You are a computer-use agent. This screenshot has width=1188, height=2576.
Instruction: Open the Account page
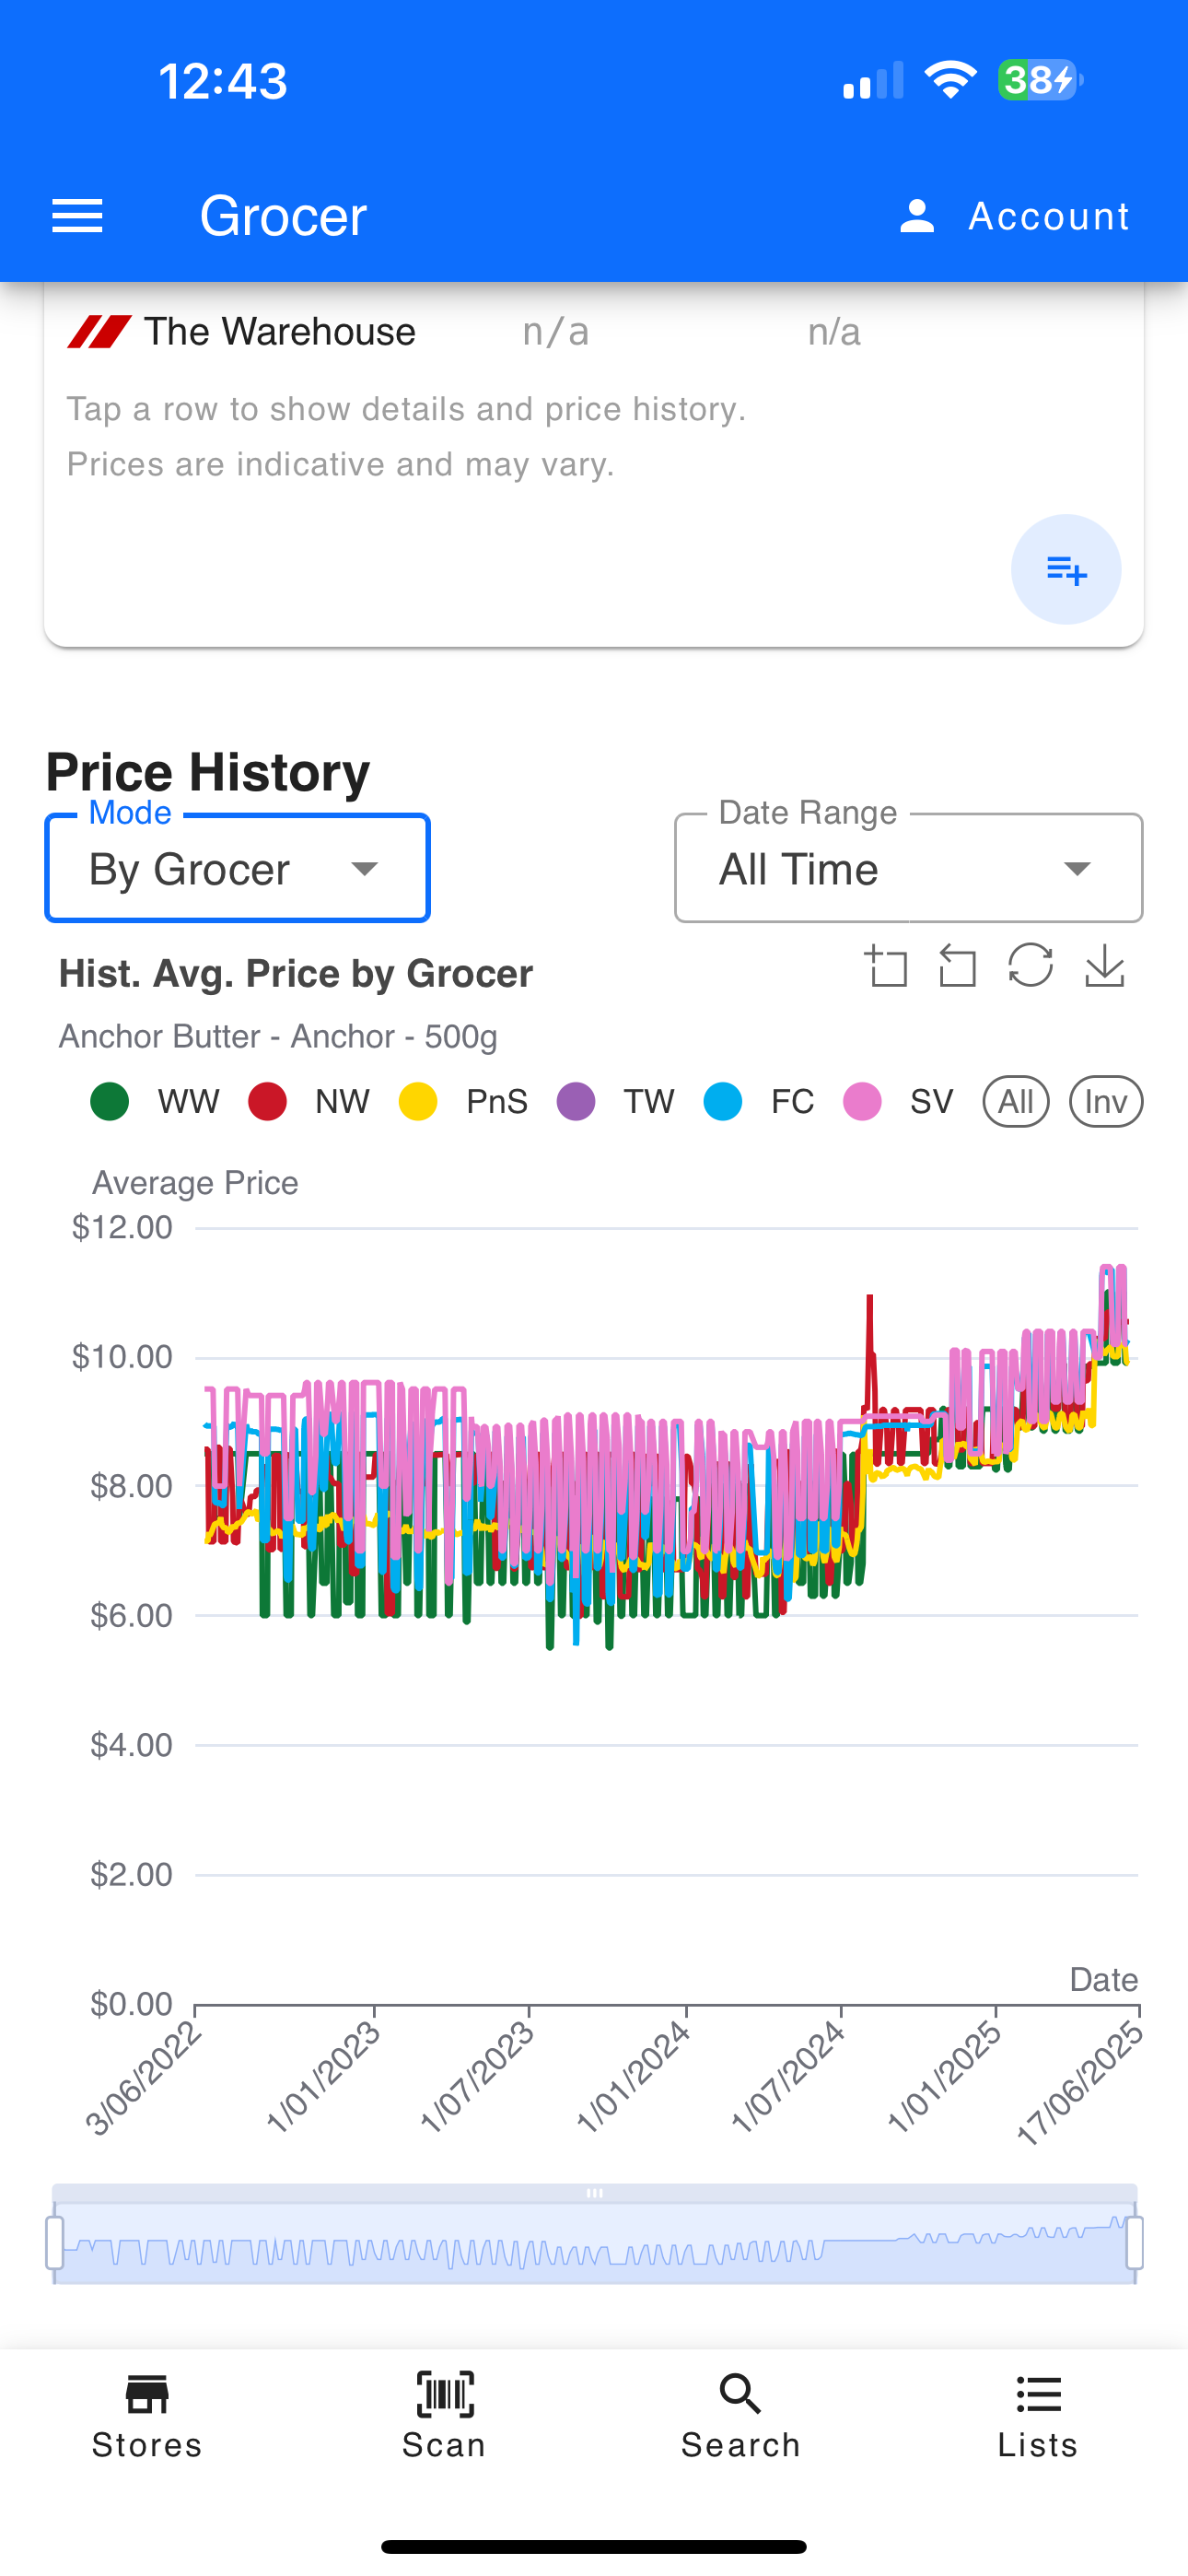1014,216
